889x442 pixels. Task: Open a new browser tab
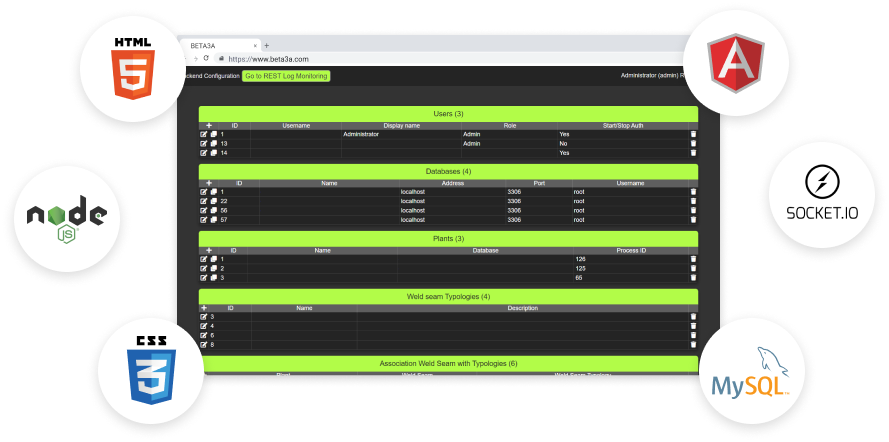[267, 45]
